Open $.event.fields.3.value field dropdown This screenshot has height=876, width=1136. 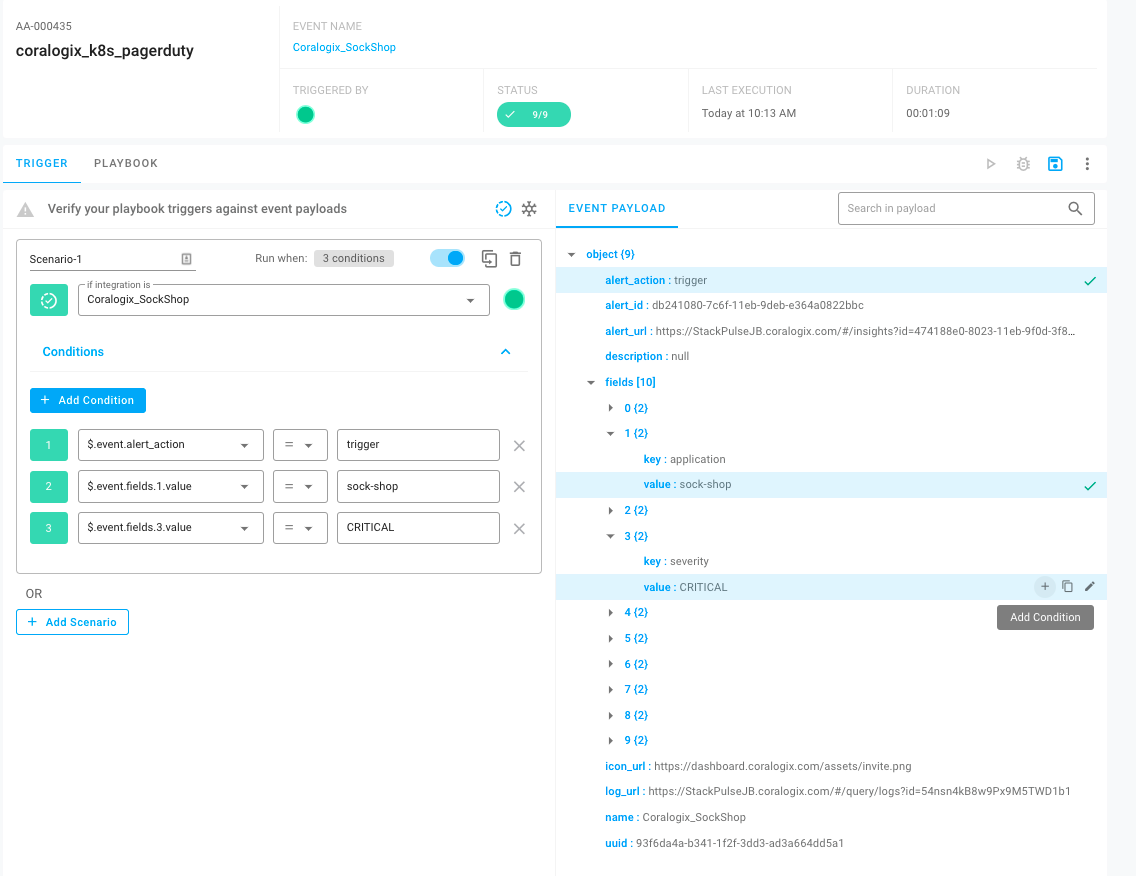point(171,527)
